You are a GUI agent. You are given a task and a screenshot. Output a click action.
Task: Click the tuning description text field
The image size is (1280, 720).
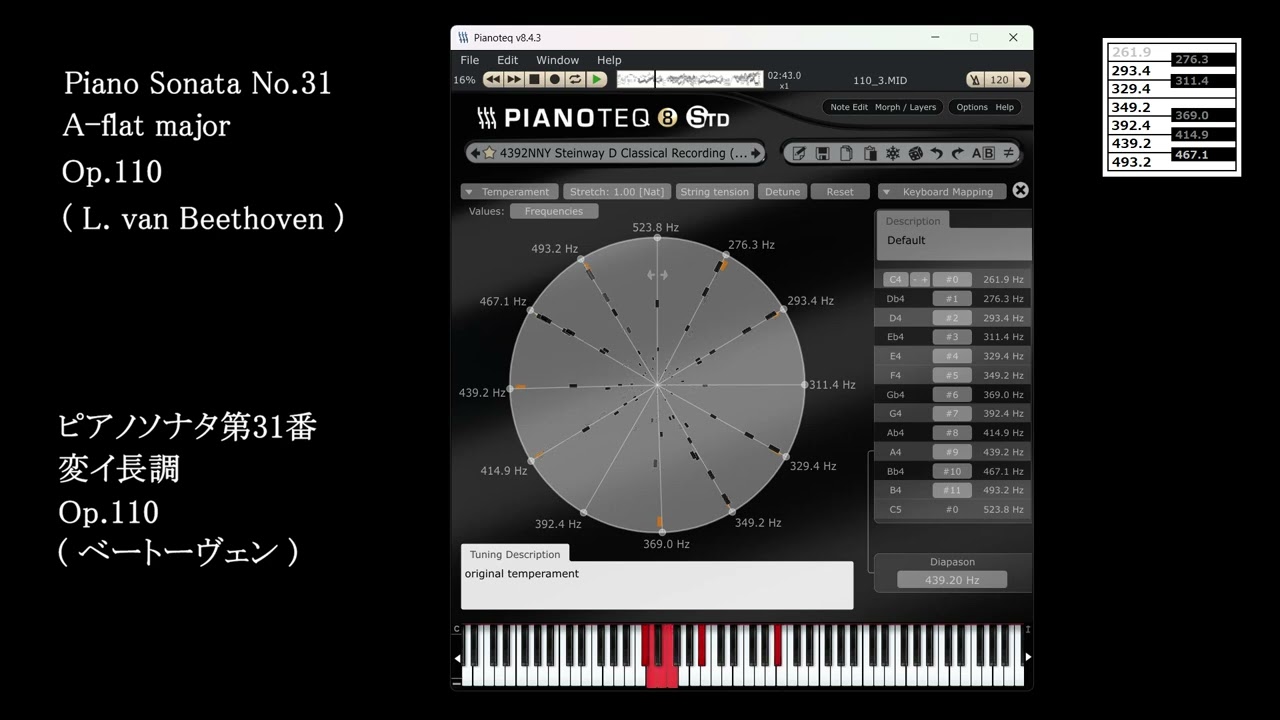click(x=657, y=585)
